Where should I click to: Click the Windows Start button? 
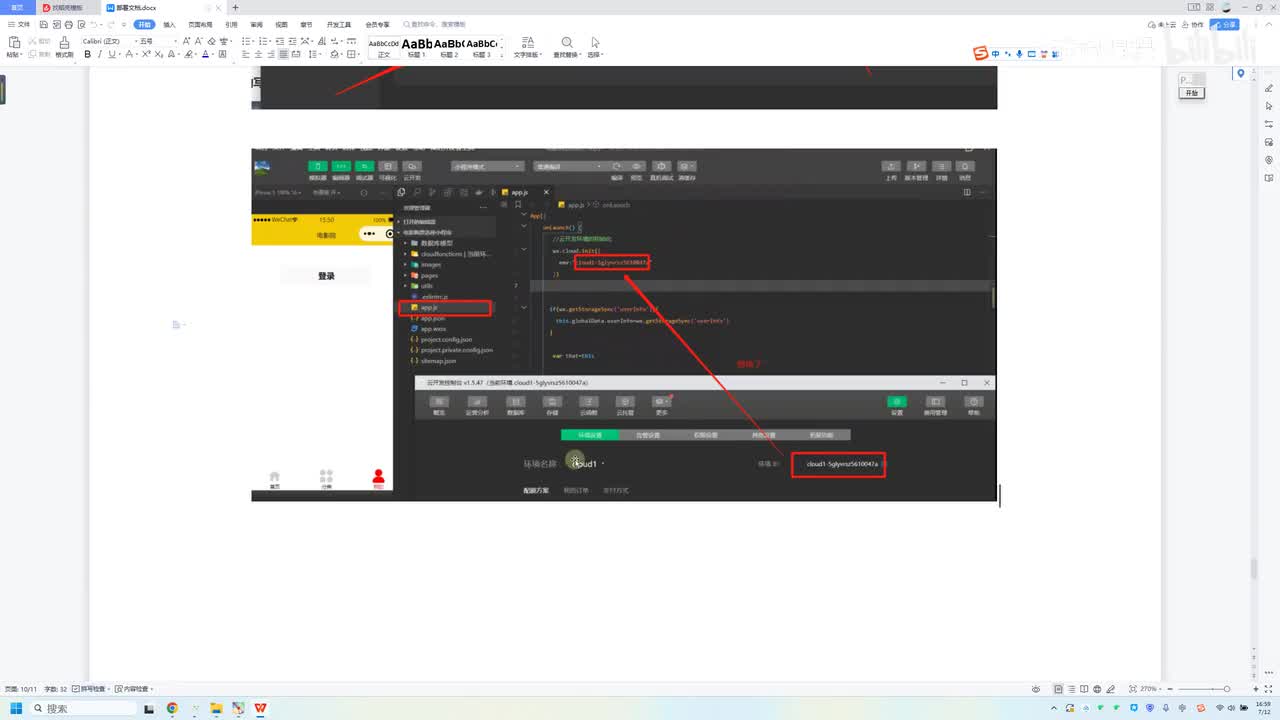pyautogui.click(x=16, y=708)
